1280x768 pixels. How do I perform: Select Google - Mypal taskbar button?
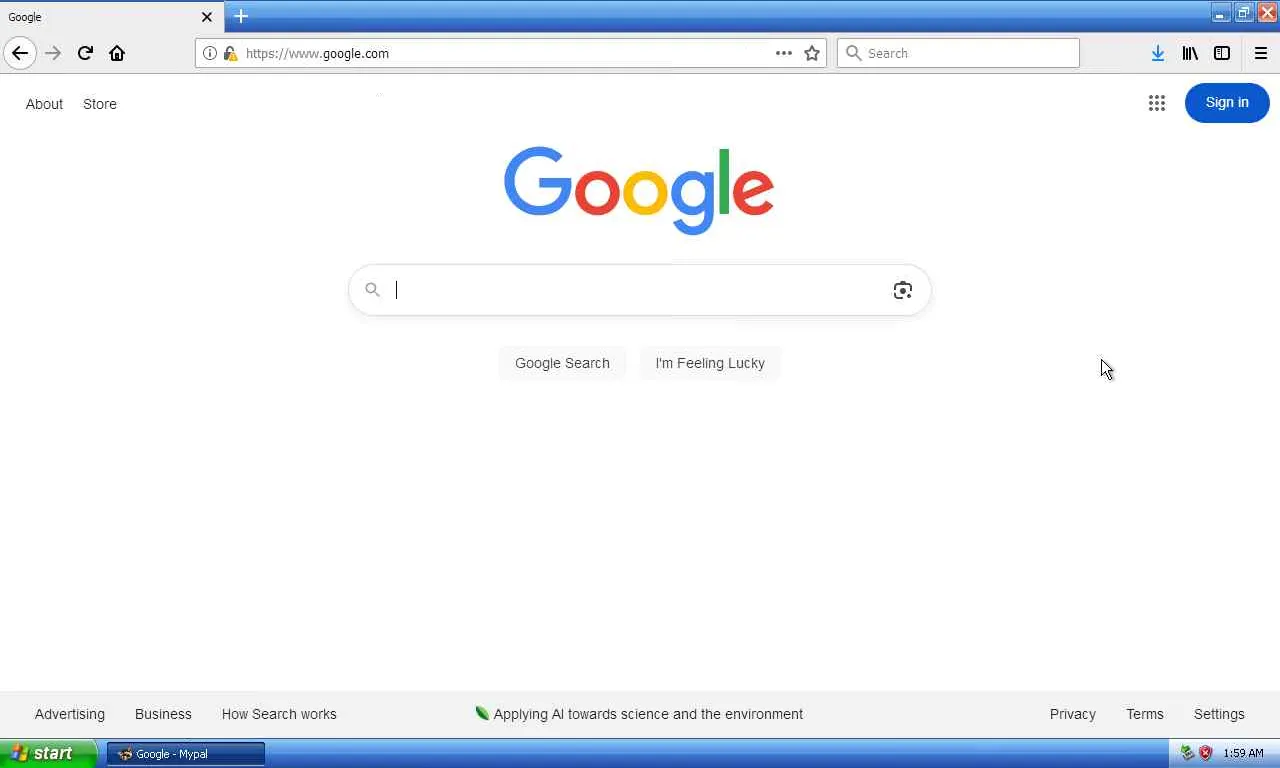[186, 754]
